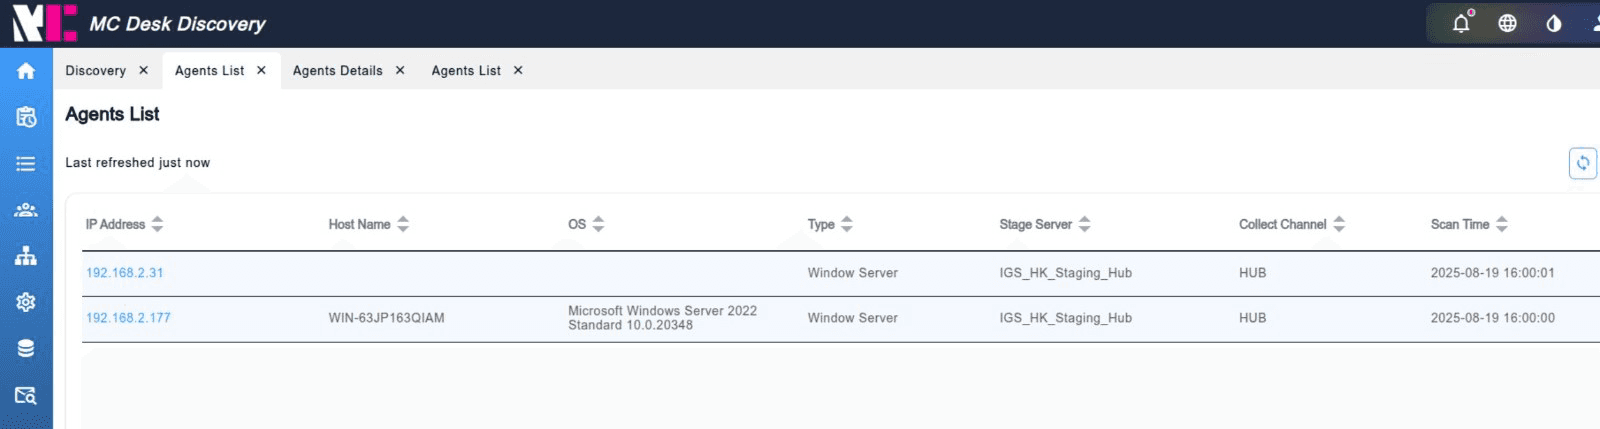Open the search discovery sidebar icon
This screenshot has width=1600, height=429.
26,395
